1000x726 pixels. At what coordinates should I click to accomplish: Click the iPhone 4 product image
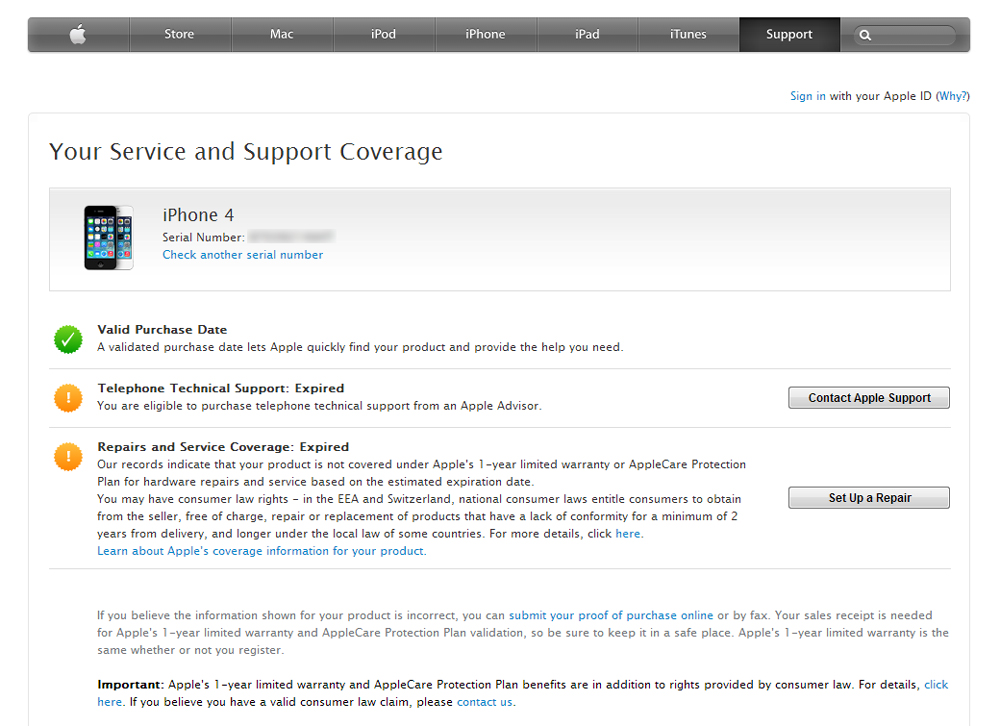(x=108, y=237)
